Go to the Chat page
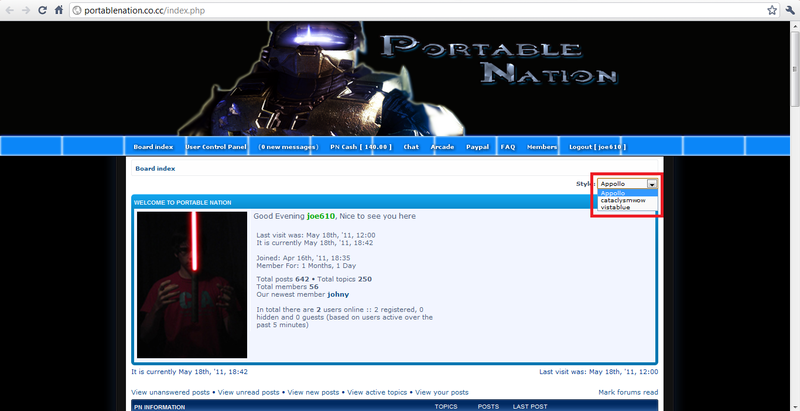Screen dimensions: 800x411 [x=411, y=147]
